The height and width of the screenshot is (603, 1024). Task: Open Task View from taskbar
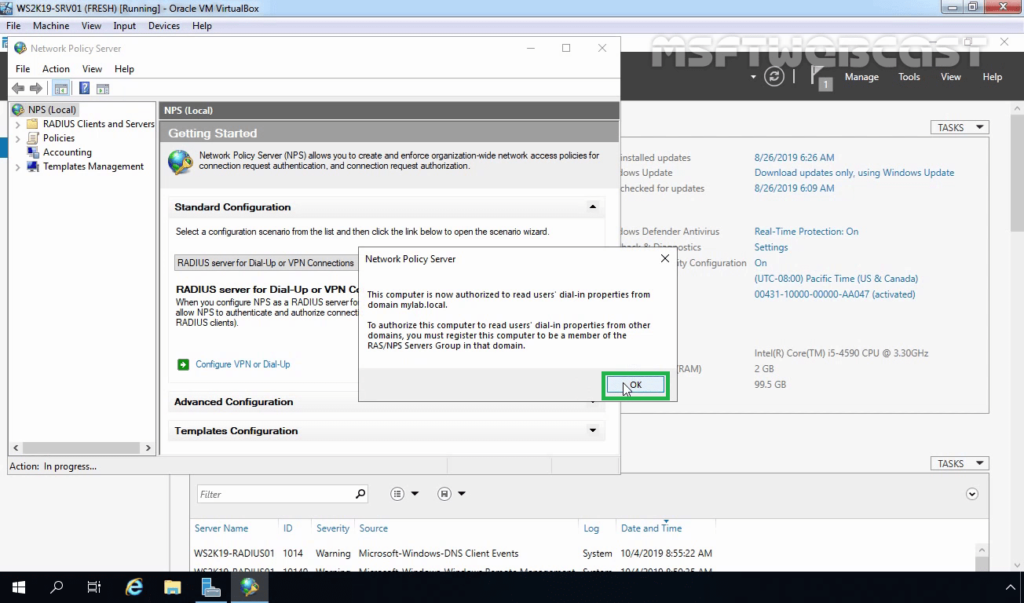point(94,587)
